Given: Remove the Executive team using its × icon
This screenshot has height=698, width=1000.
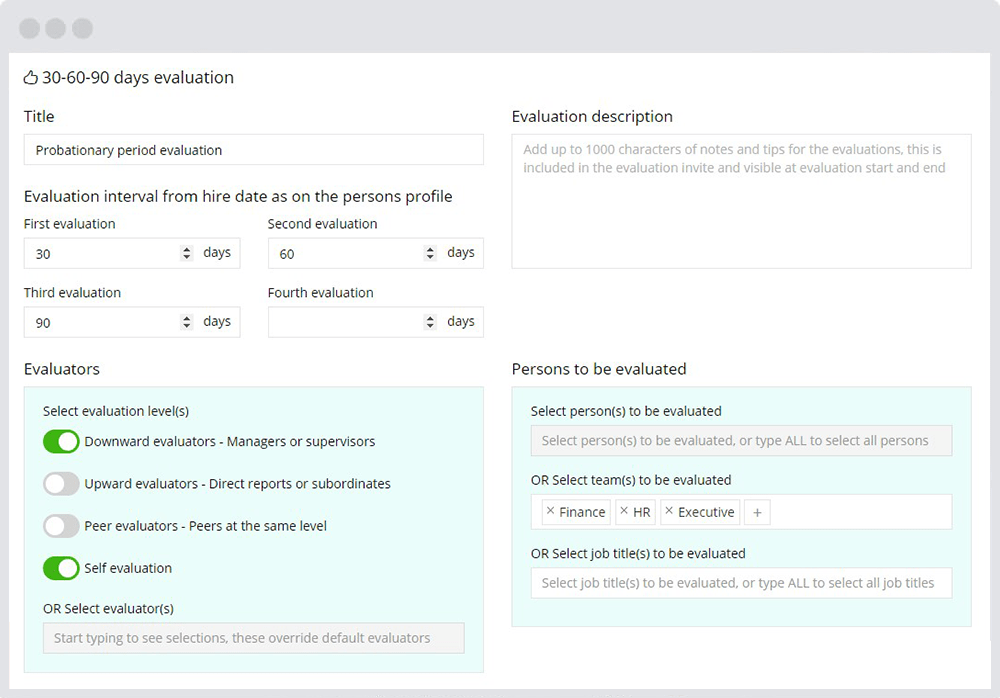Looking at the screenshot, I should [670, 511].
